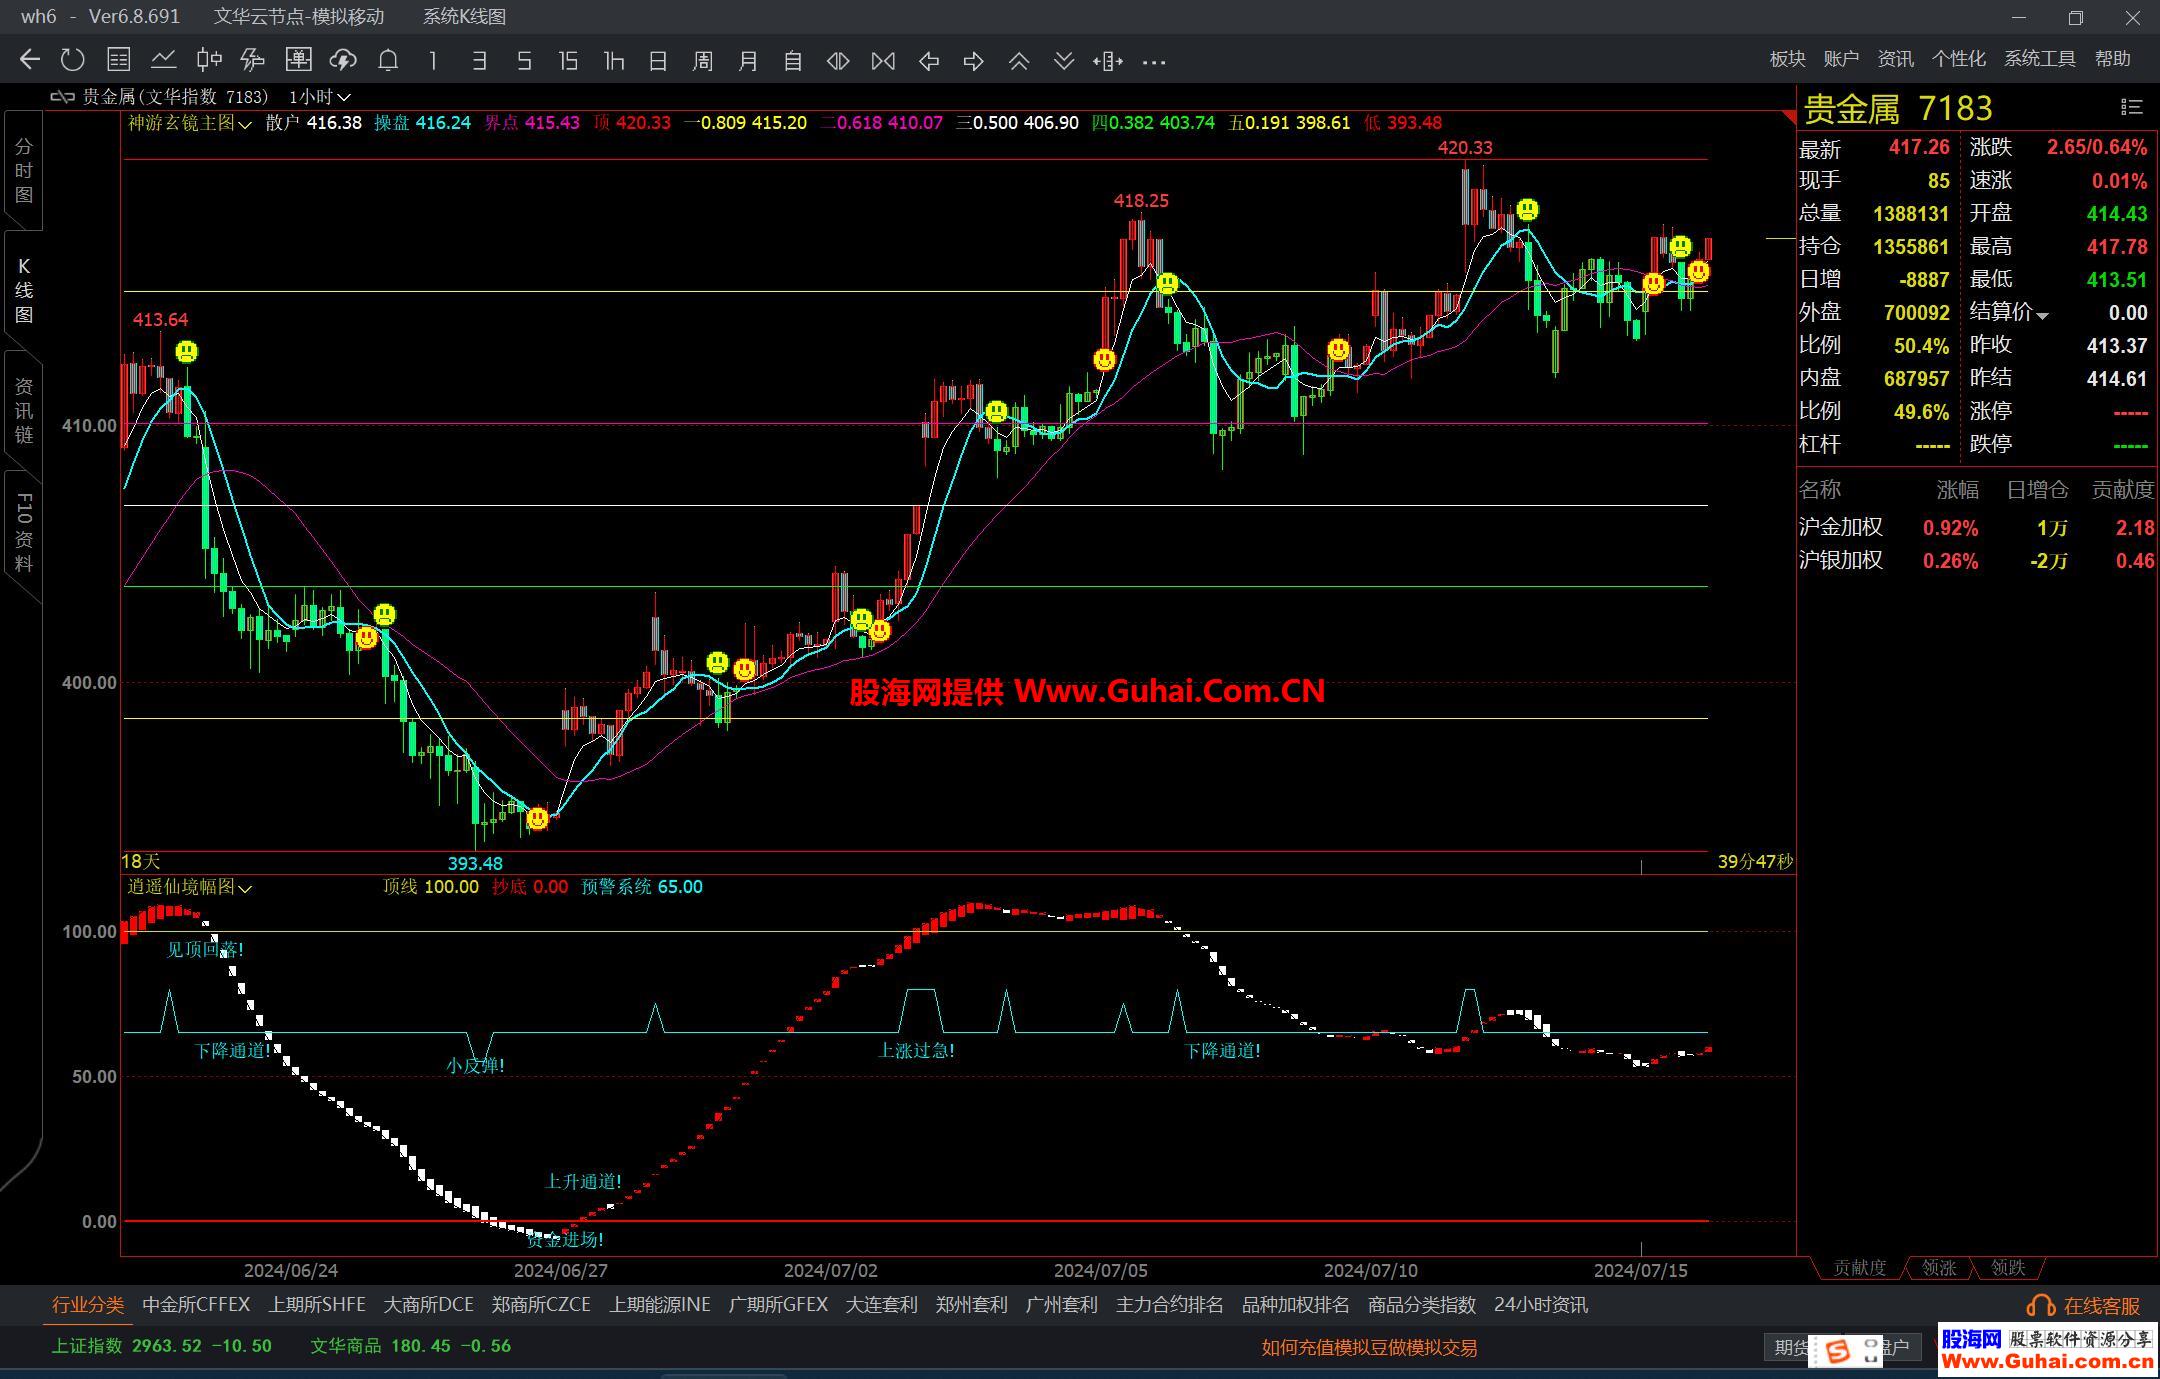Click the cloud lightning icon
Screen dimensions: 2160x1379
tap(343, 60)
